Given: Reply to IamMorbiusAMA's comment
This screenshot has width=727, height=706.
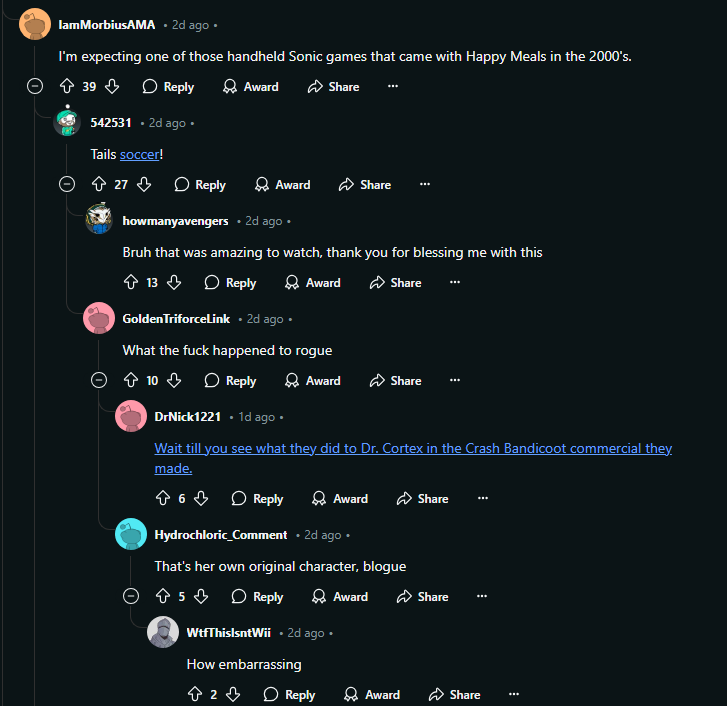Looking at the screenshot, I should (168, 87).
